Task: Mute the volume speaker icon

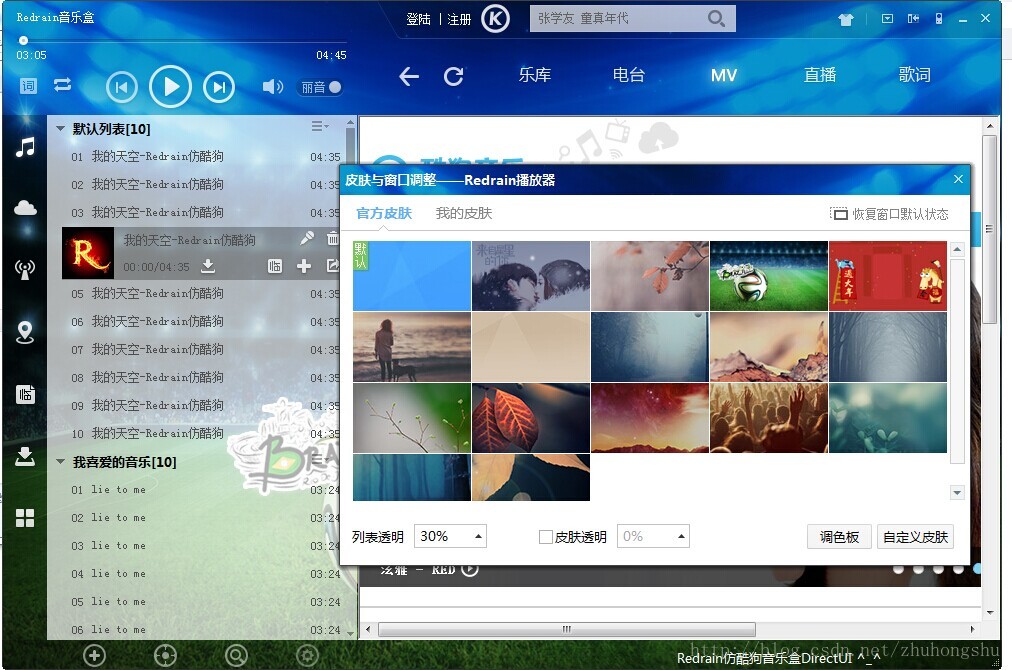Action: click(x=272, y=86)
